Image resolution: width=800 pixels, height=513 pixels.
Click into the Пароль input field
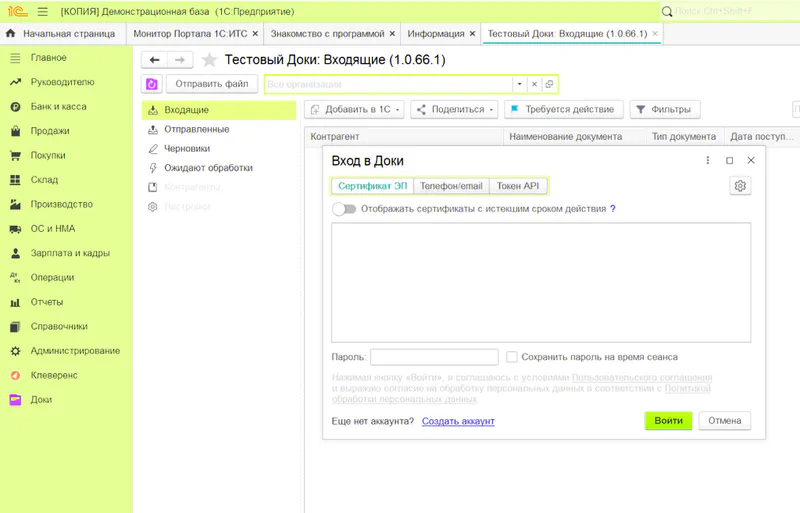434,357
